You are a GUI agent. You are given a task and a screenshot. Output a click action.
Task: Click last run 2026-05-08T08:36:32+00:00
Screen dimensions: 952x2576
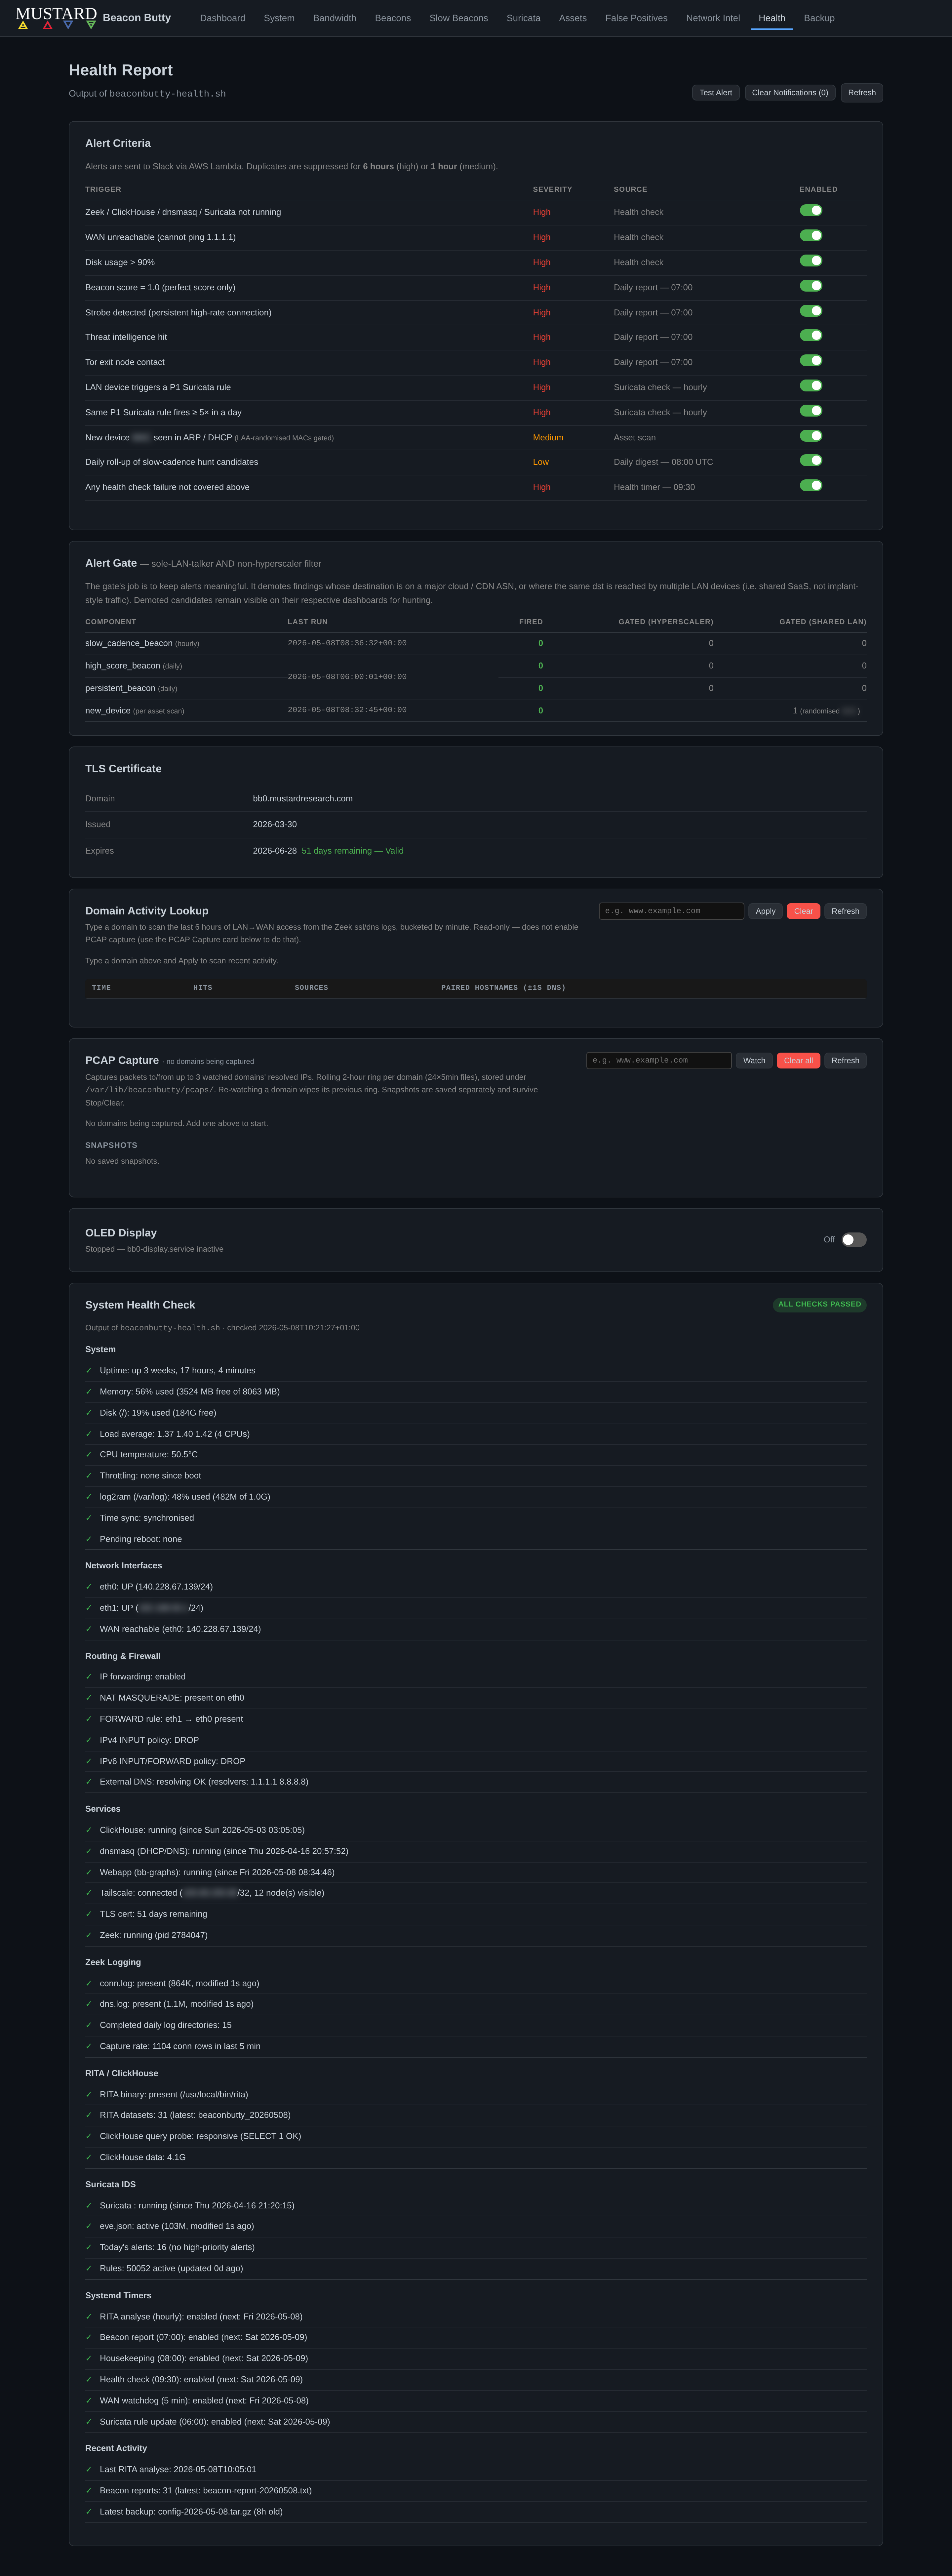tap(347, 643)
